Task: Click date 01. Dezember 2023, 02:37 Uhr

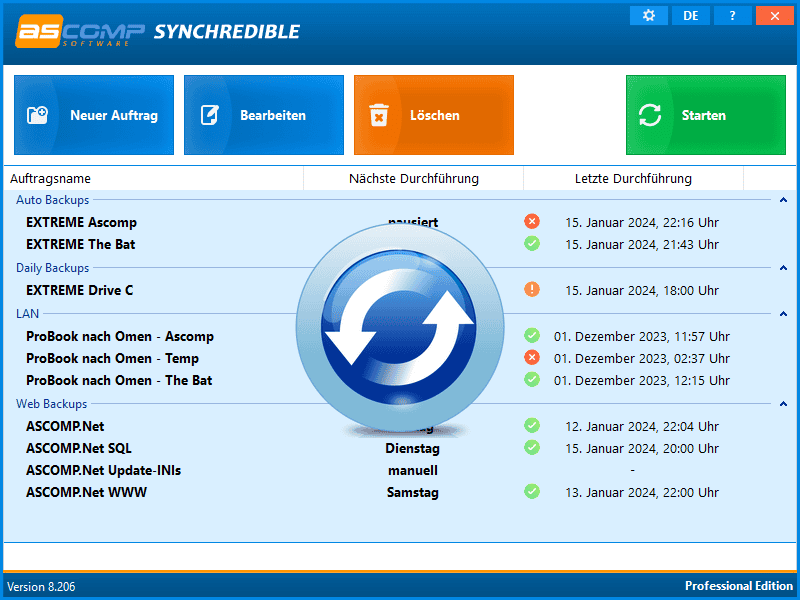Action: pyautogui.click(x=642, y=359)
